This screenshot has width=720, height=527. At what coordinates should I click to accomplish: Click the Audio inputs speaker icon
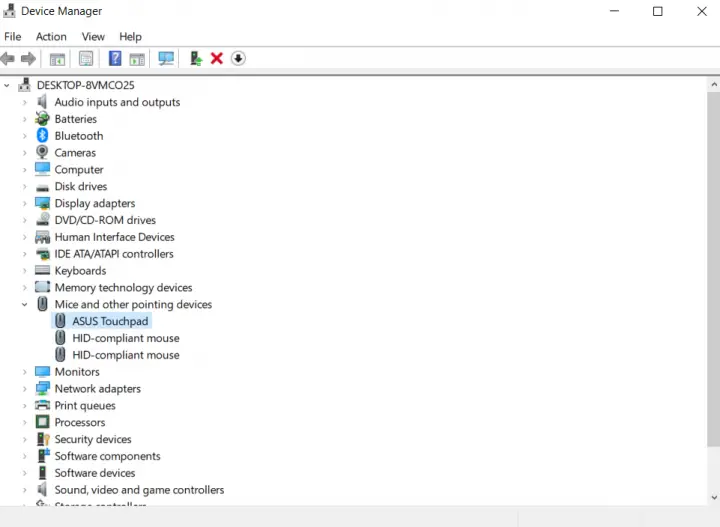(x=42, y=101)
